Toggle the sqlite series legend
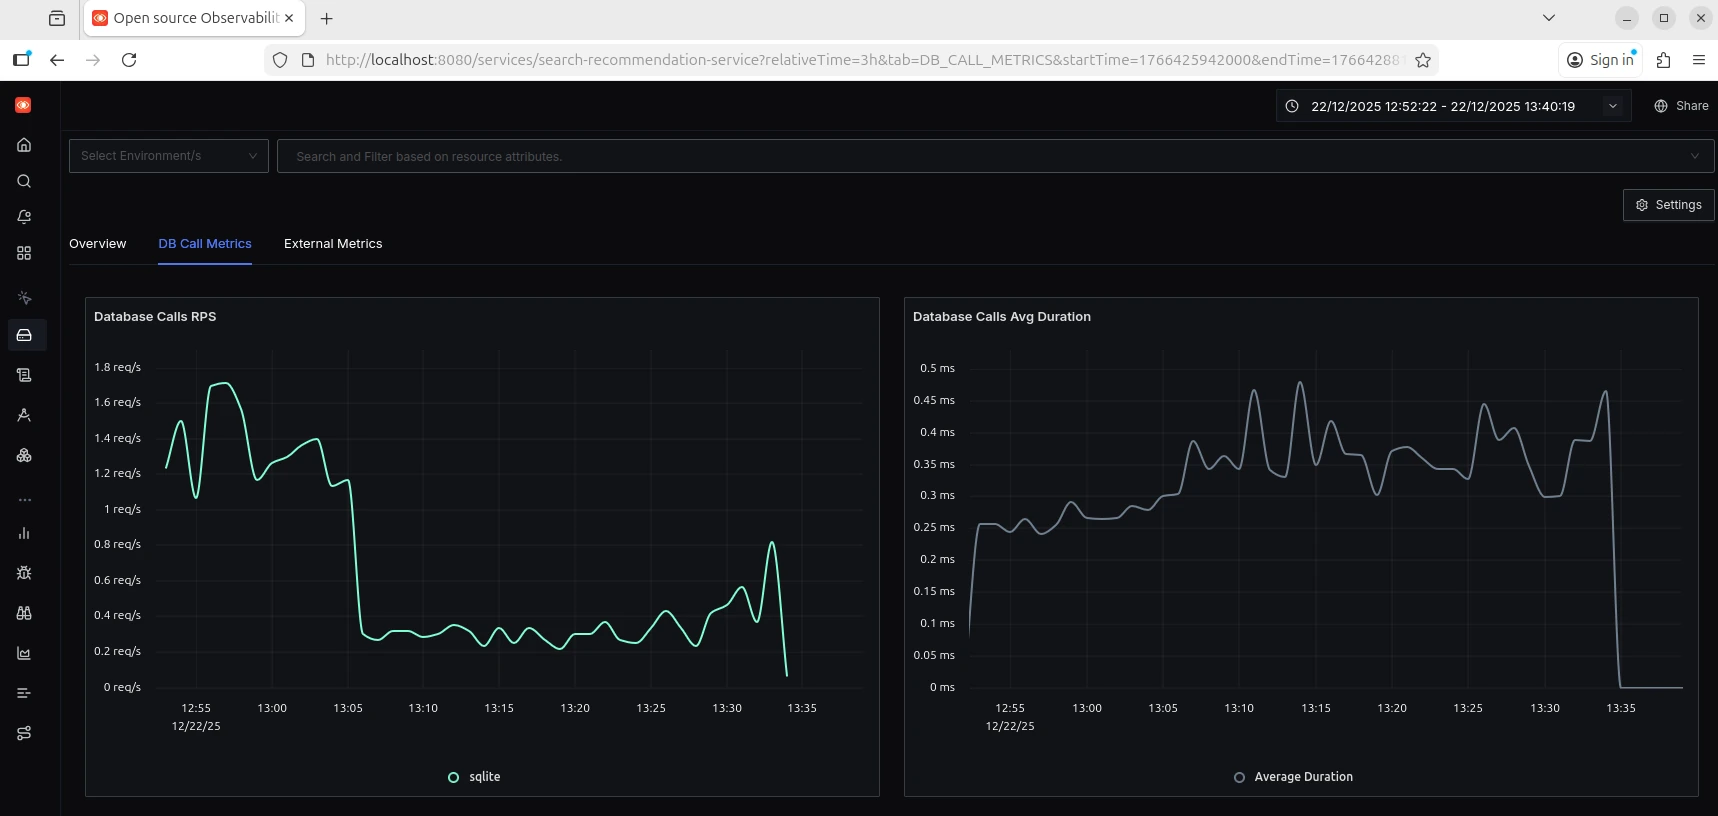The image size is (1718, 816). pos(474,777)
